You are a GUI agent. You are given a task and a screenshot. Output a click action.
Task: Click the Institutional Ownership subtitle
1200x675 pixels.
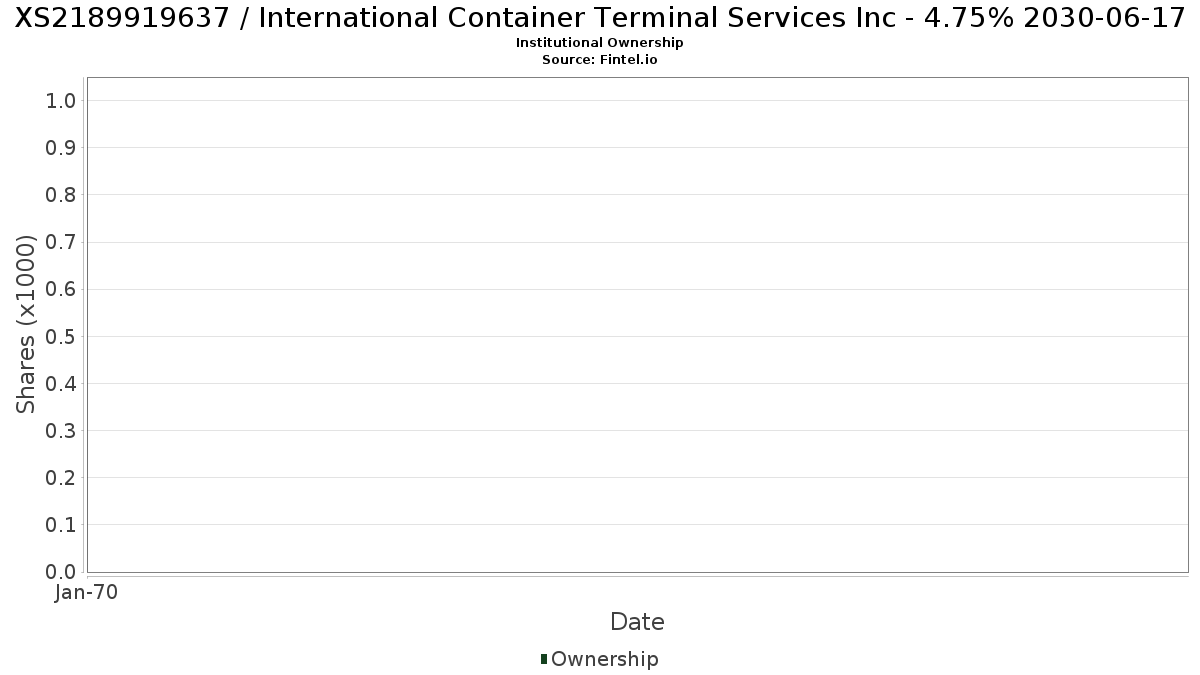tap(600, 43)
